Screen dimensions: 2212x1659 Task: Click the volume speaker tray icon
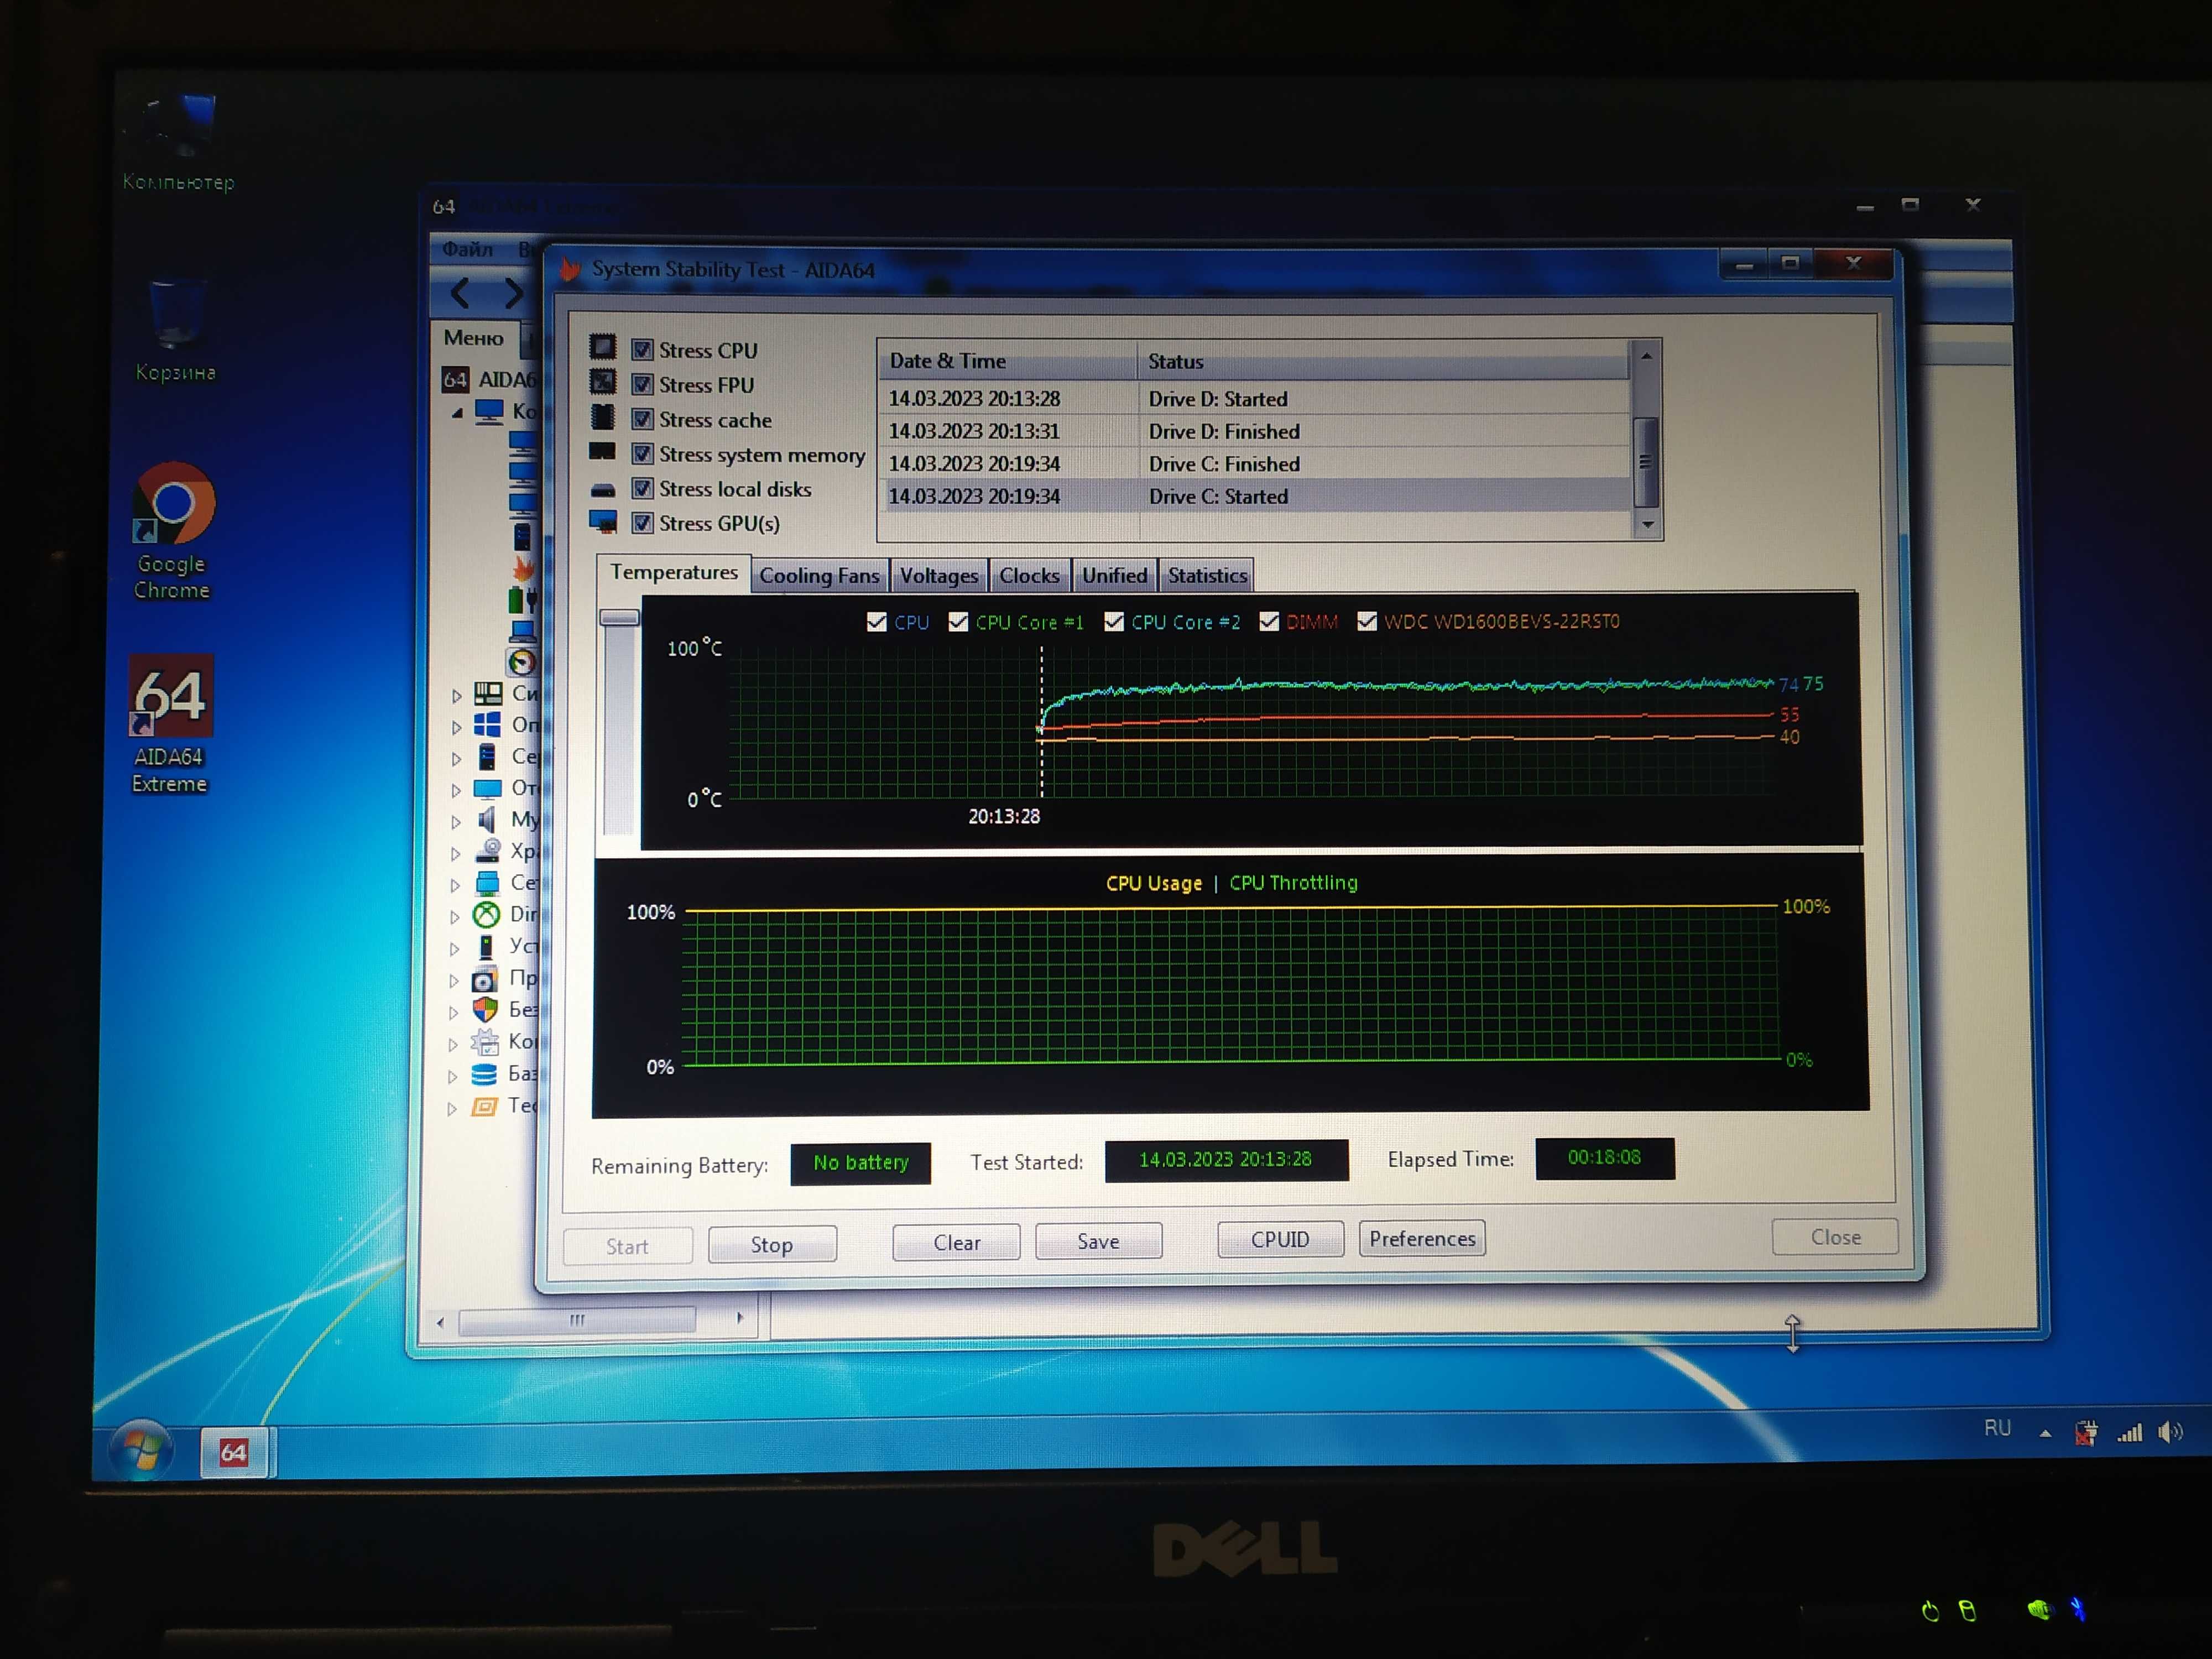click(2170, 1432)
